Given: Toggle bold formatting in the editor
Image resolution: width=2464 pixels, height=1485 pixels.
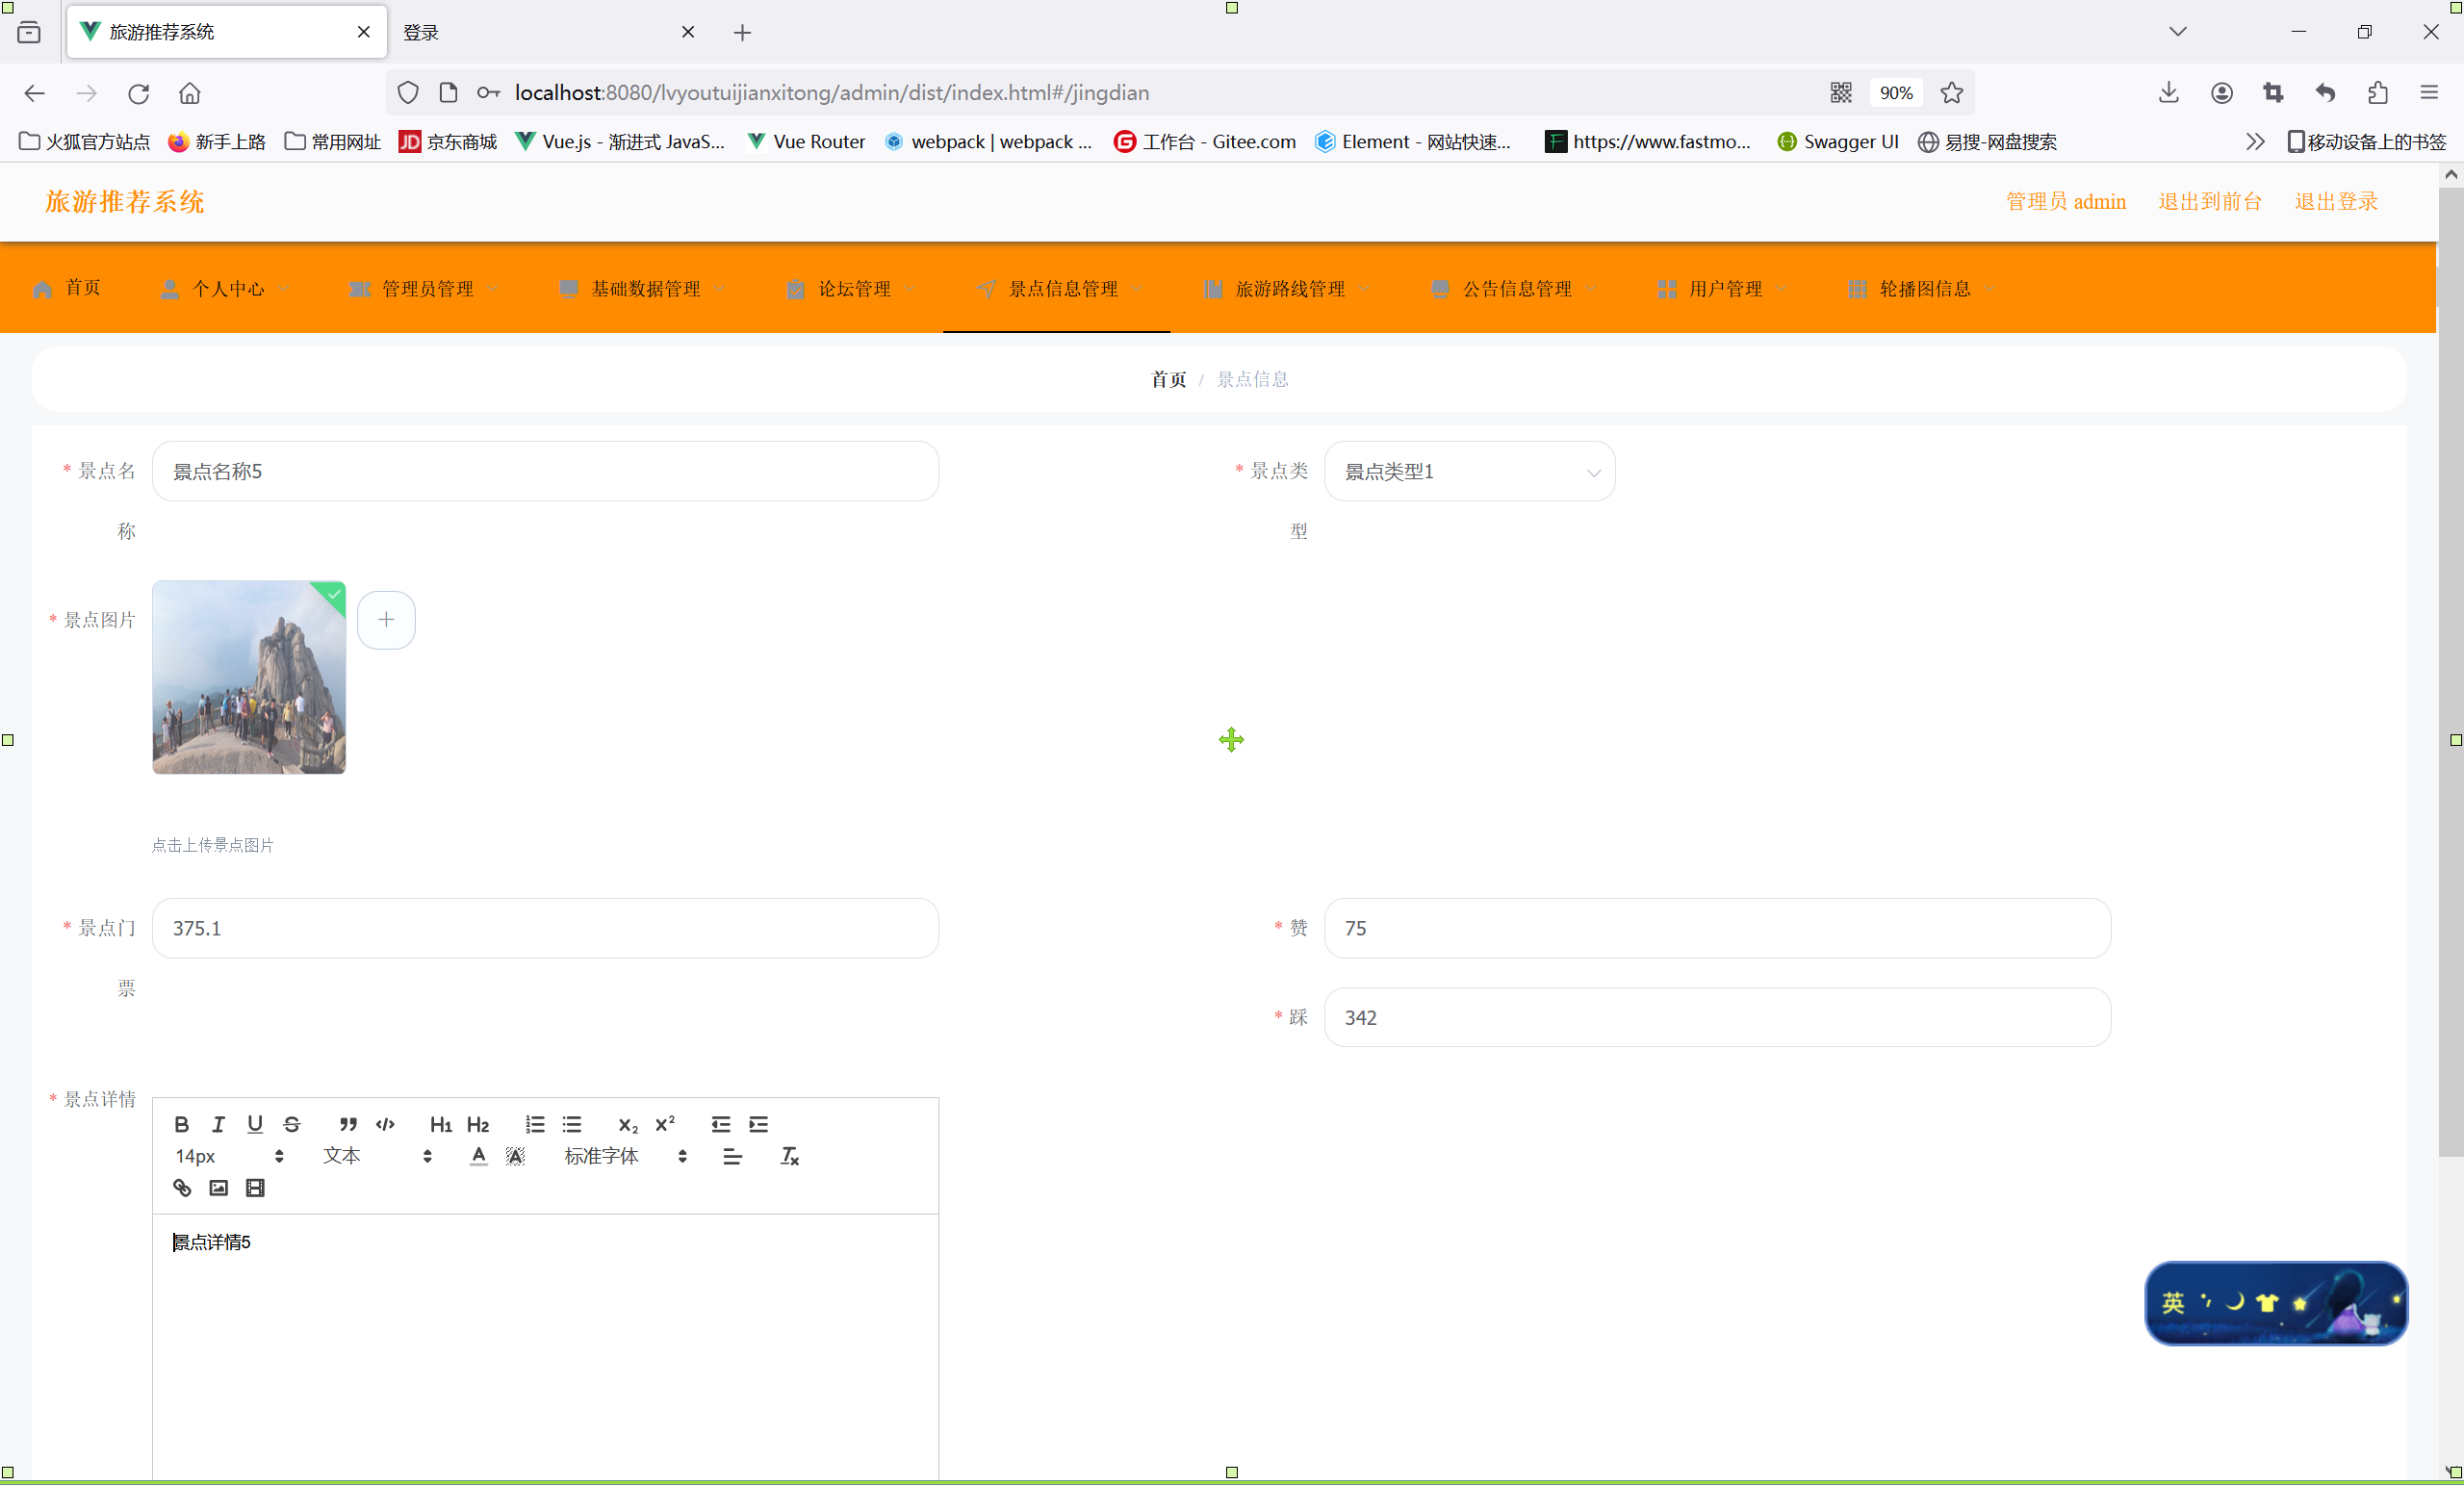Looking at the screenshot, I should click(182, 1124).
